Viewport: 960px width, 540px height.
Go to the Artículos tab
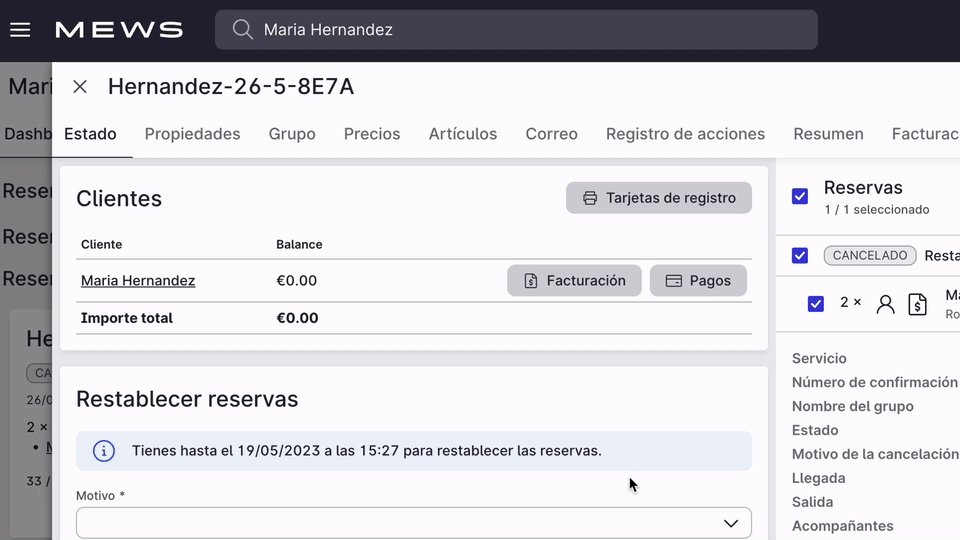[x=463, y=134]
